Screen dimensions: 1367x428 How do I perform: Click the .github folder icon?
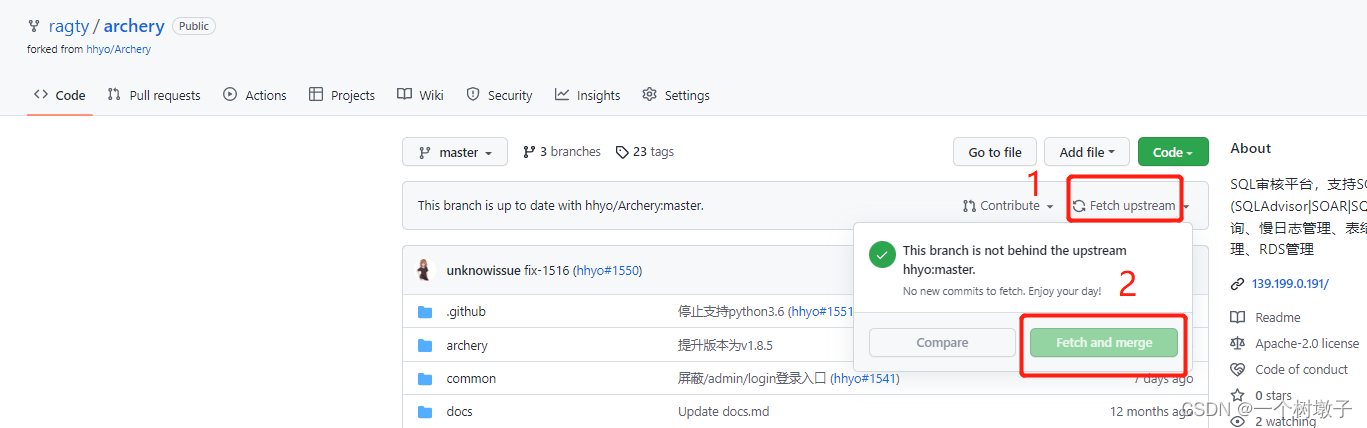425,312
